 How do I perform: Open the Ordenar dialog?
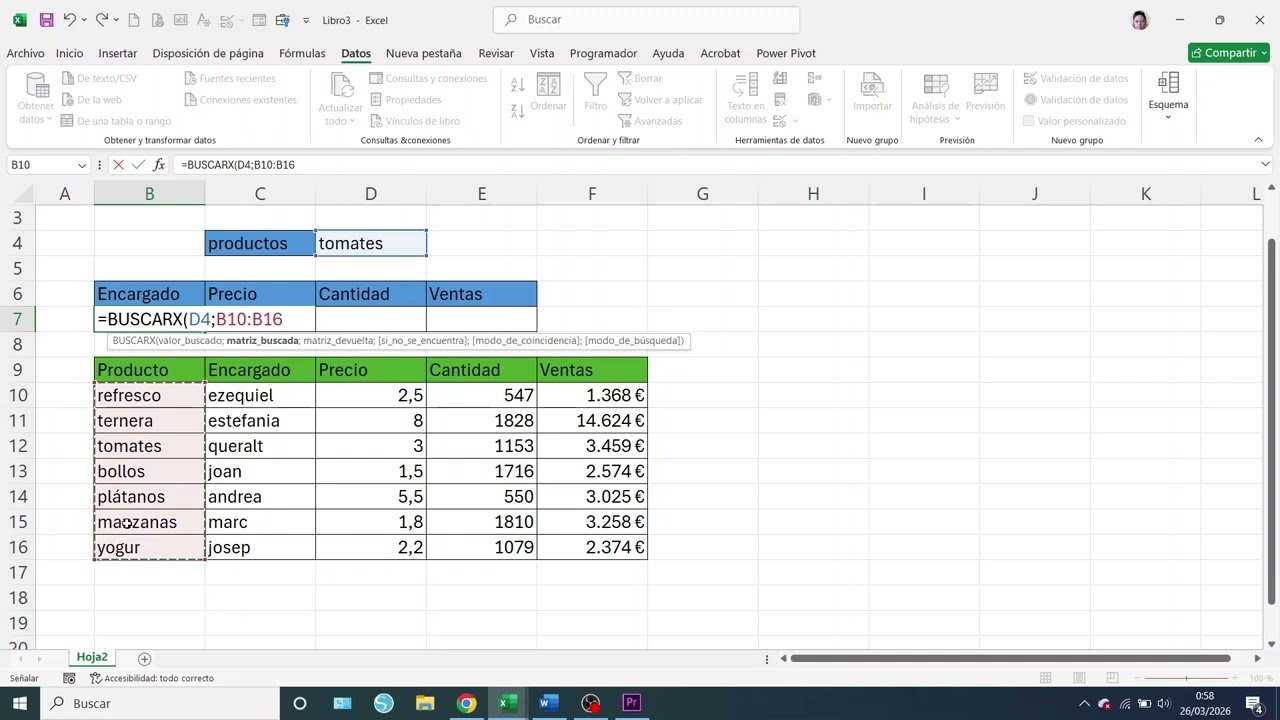[548, 92]
